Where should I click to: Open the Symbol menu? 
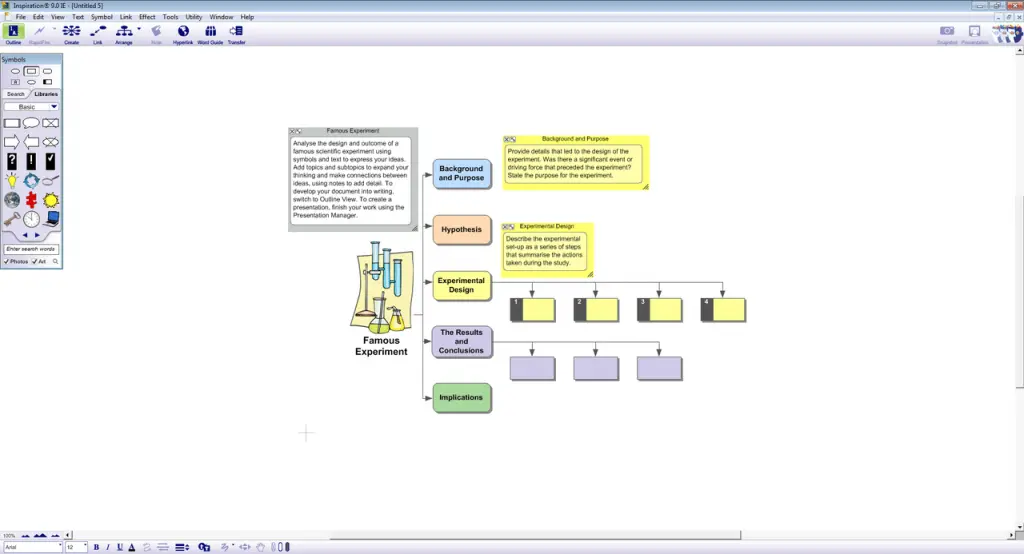[x=102, y=17]
